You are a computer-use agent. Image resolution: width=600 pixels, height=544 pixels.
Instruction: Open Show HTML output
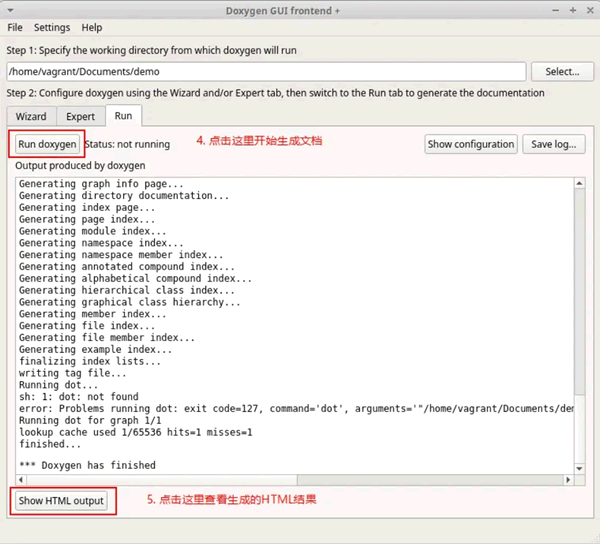coord(61,501)
